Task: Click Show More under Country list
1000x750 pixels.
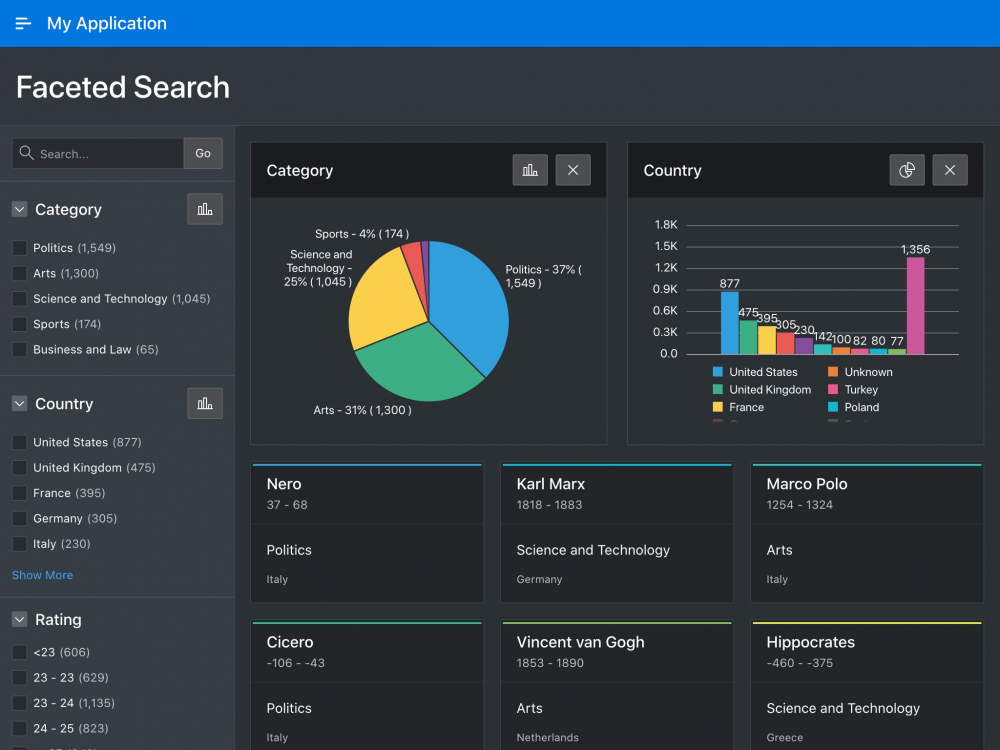Action: (42, 575)
